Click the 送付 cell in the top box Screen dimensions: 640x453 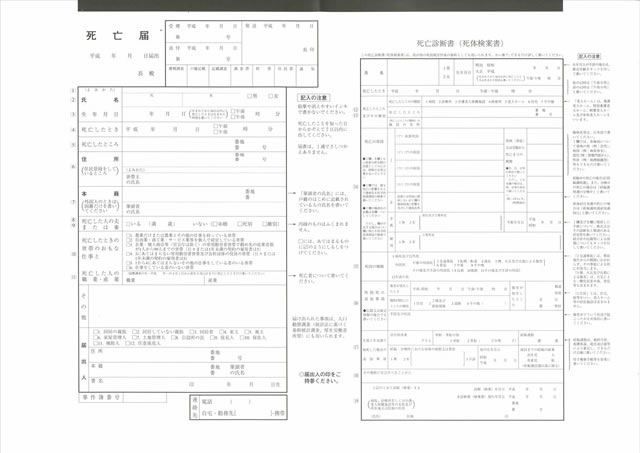[x=204, y=53]
